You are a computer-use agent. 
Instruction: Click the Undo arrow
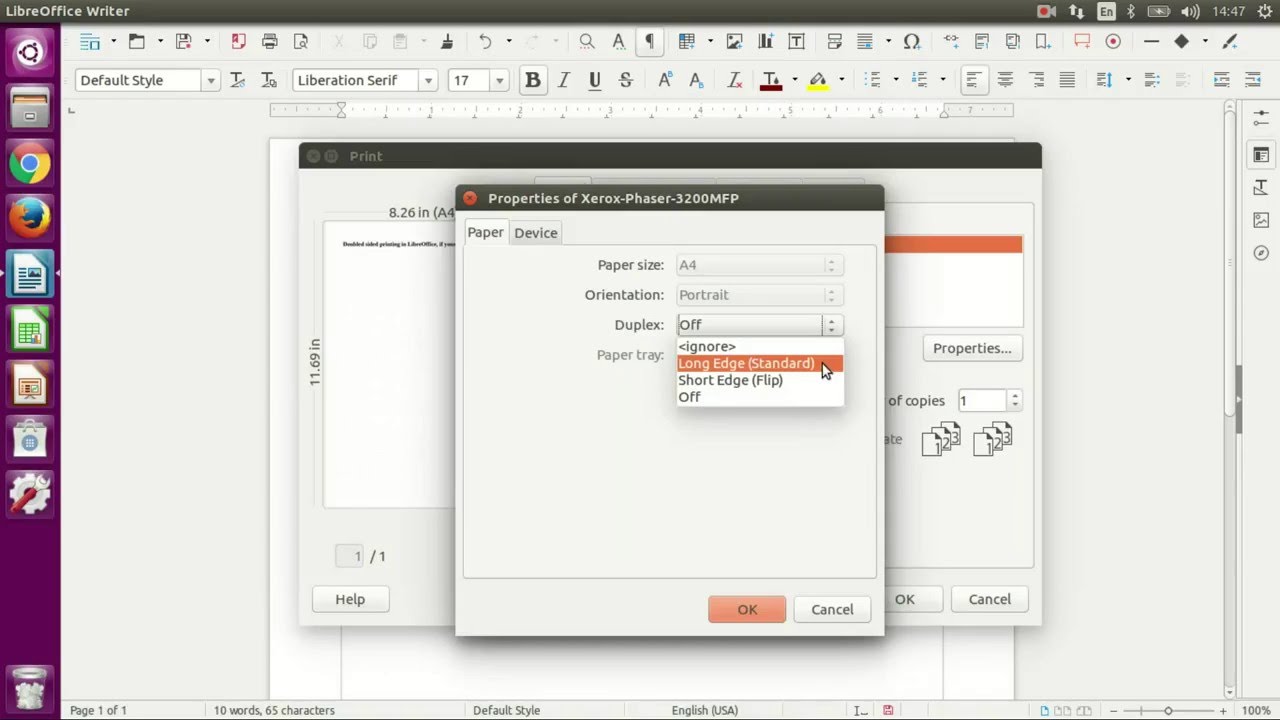485,41
